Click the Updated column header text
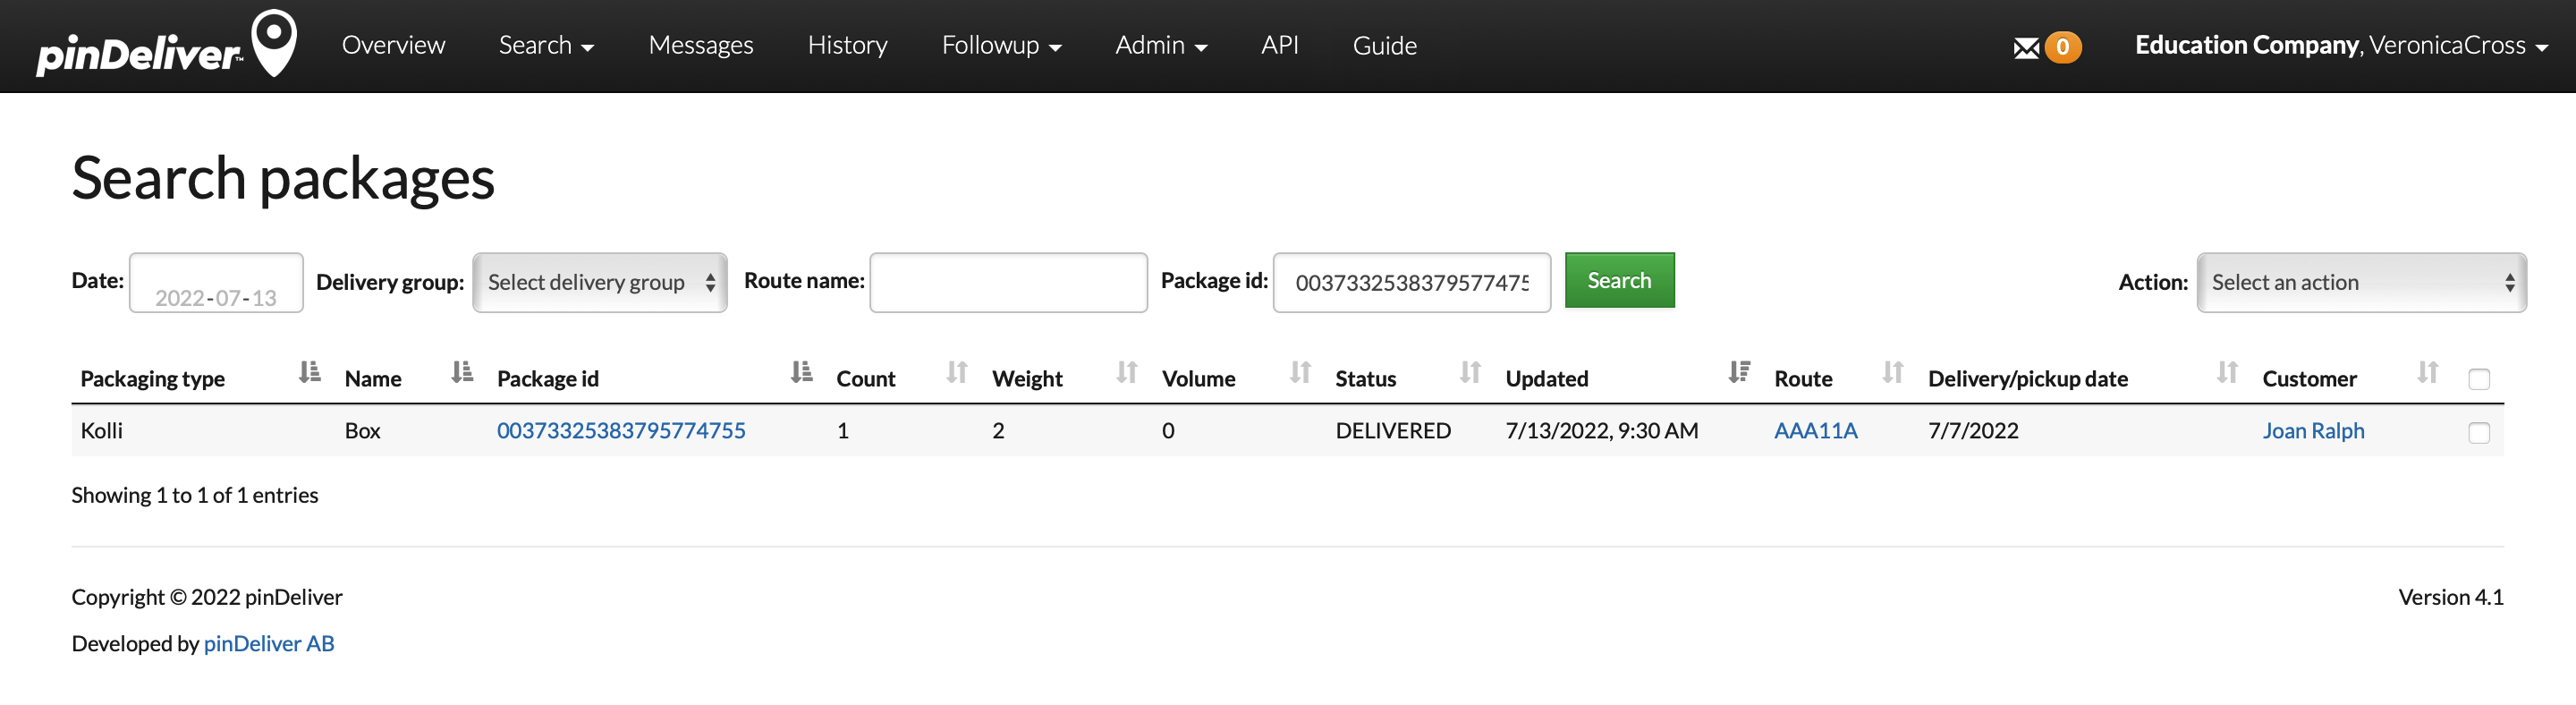This screenshot has width=2576, height=705. (1546, 378)
